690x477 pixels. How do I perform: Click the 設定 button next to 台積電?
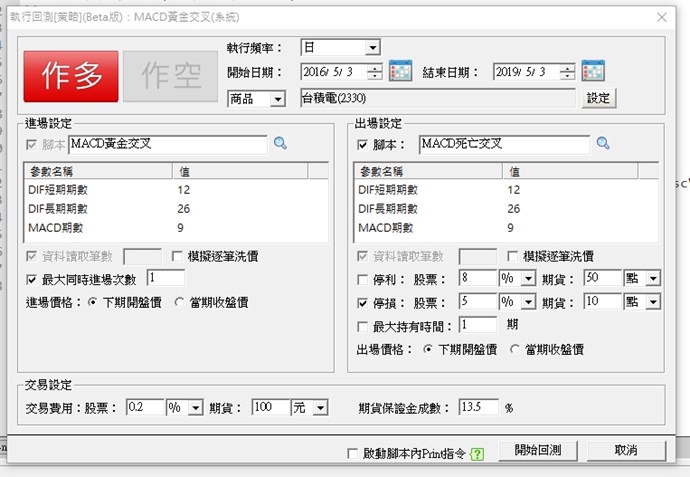point(598,98)
